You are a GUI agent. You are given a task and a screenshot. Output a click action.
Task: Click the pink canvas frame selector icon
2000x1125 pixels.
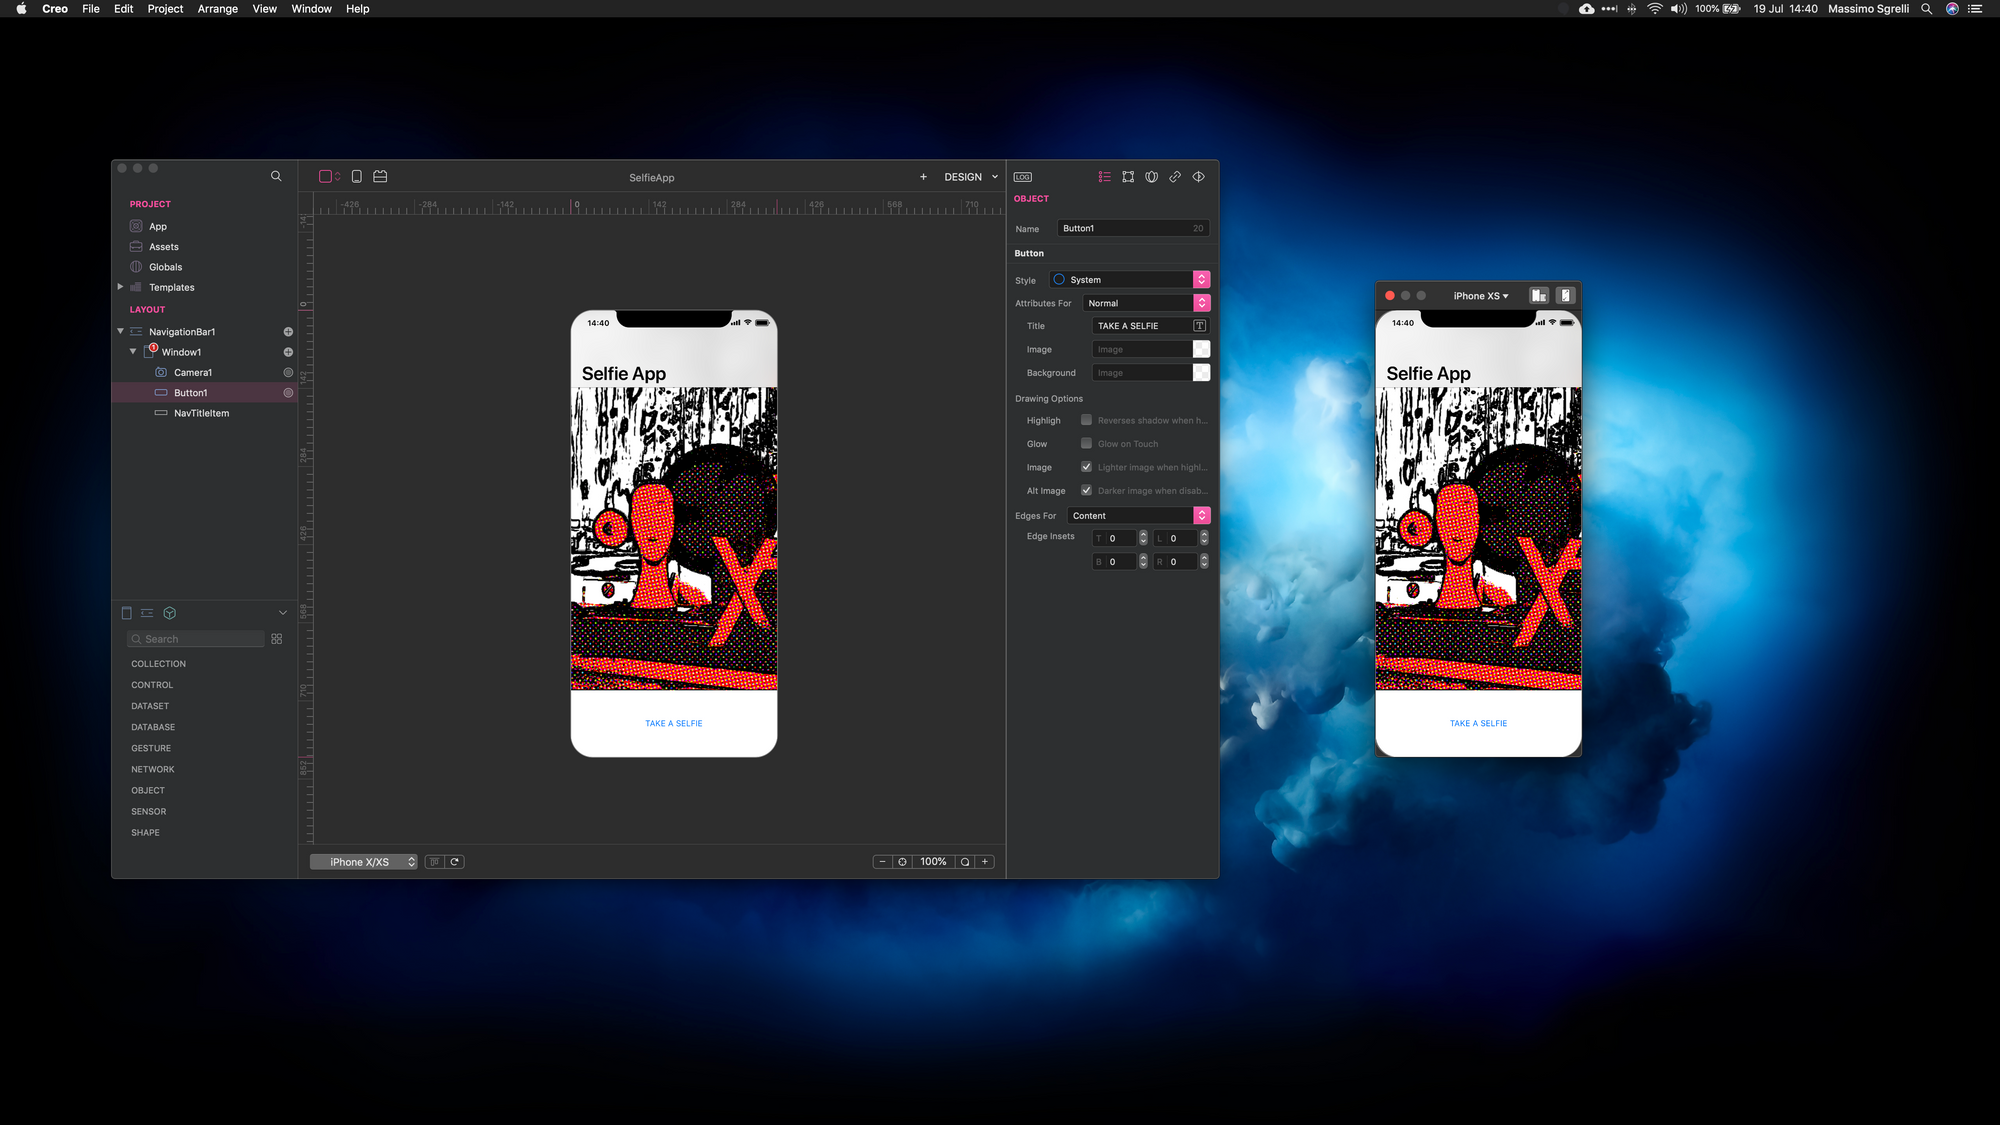326,176
